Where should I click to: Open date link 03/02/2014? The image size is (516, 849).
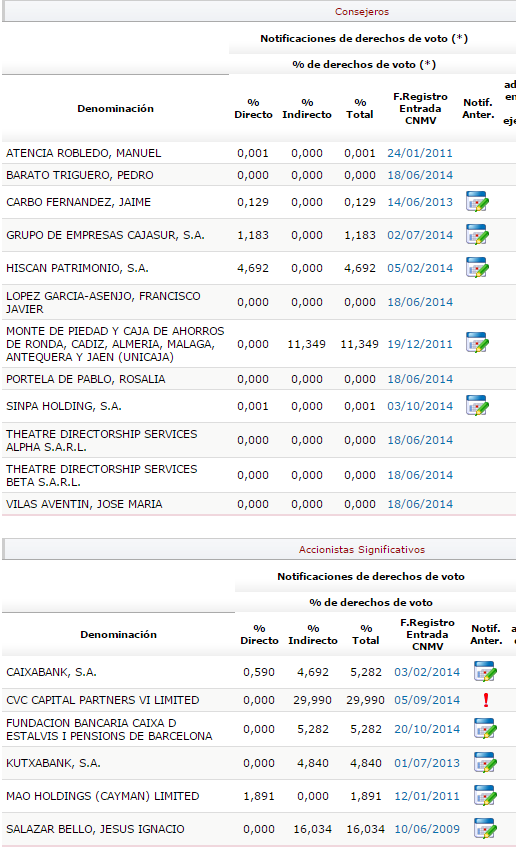(427, 672)
